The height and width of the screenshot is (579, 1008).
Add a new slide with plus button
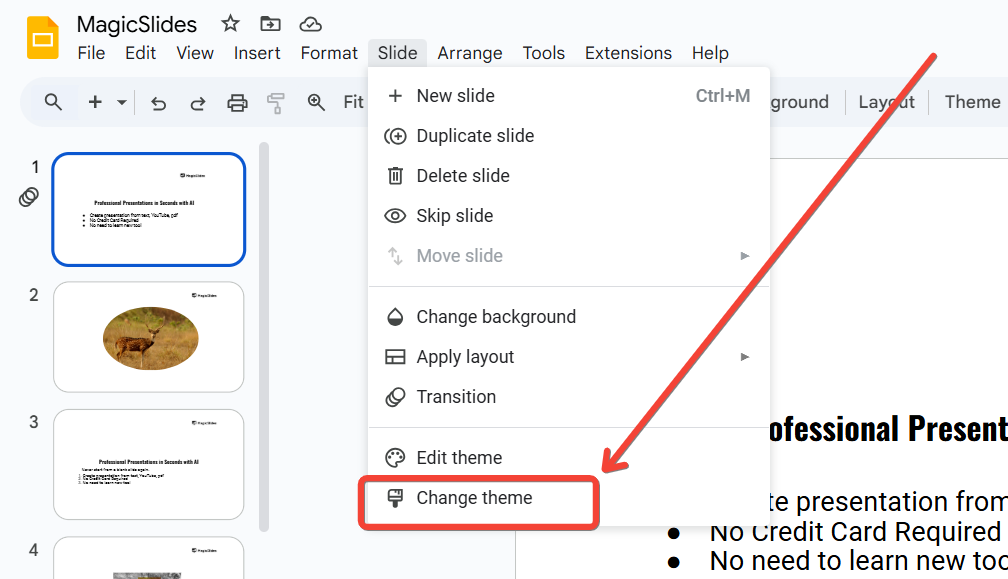coord(95,102)
